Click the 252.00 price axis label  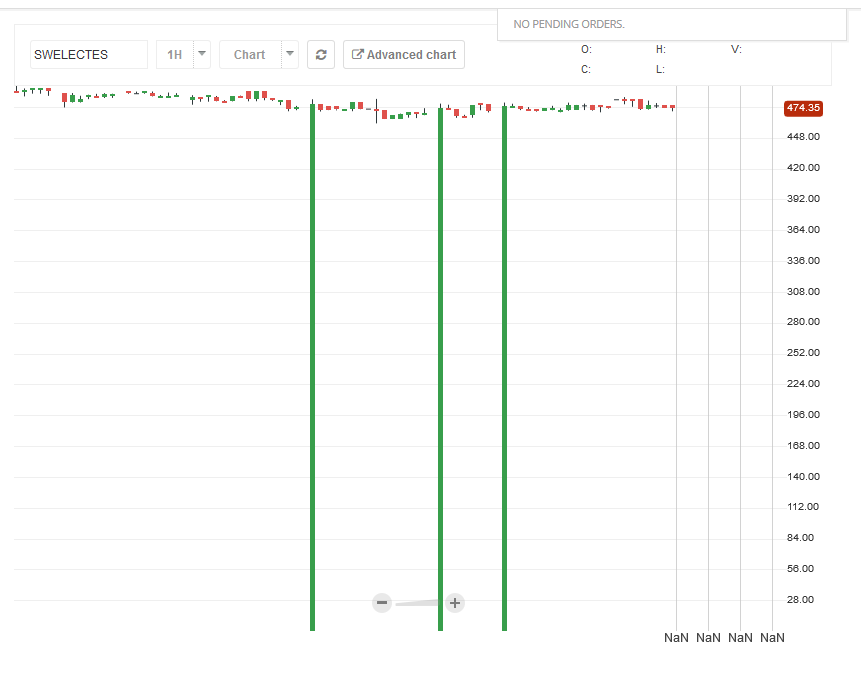(x=803, y=353)
